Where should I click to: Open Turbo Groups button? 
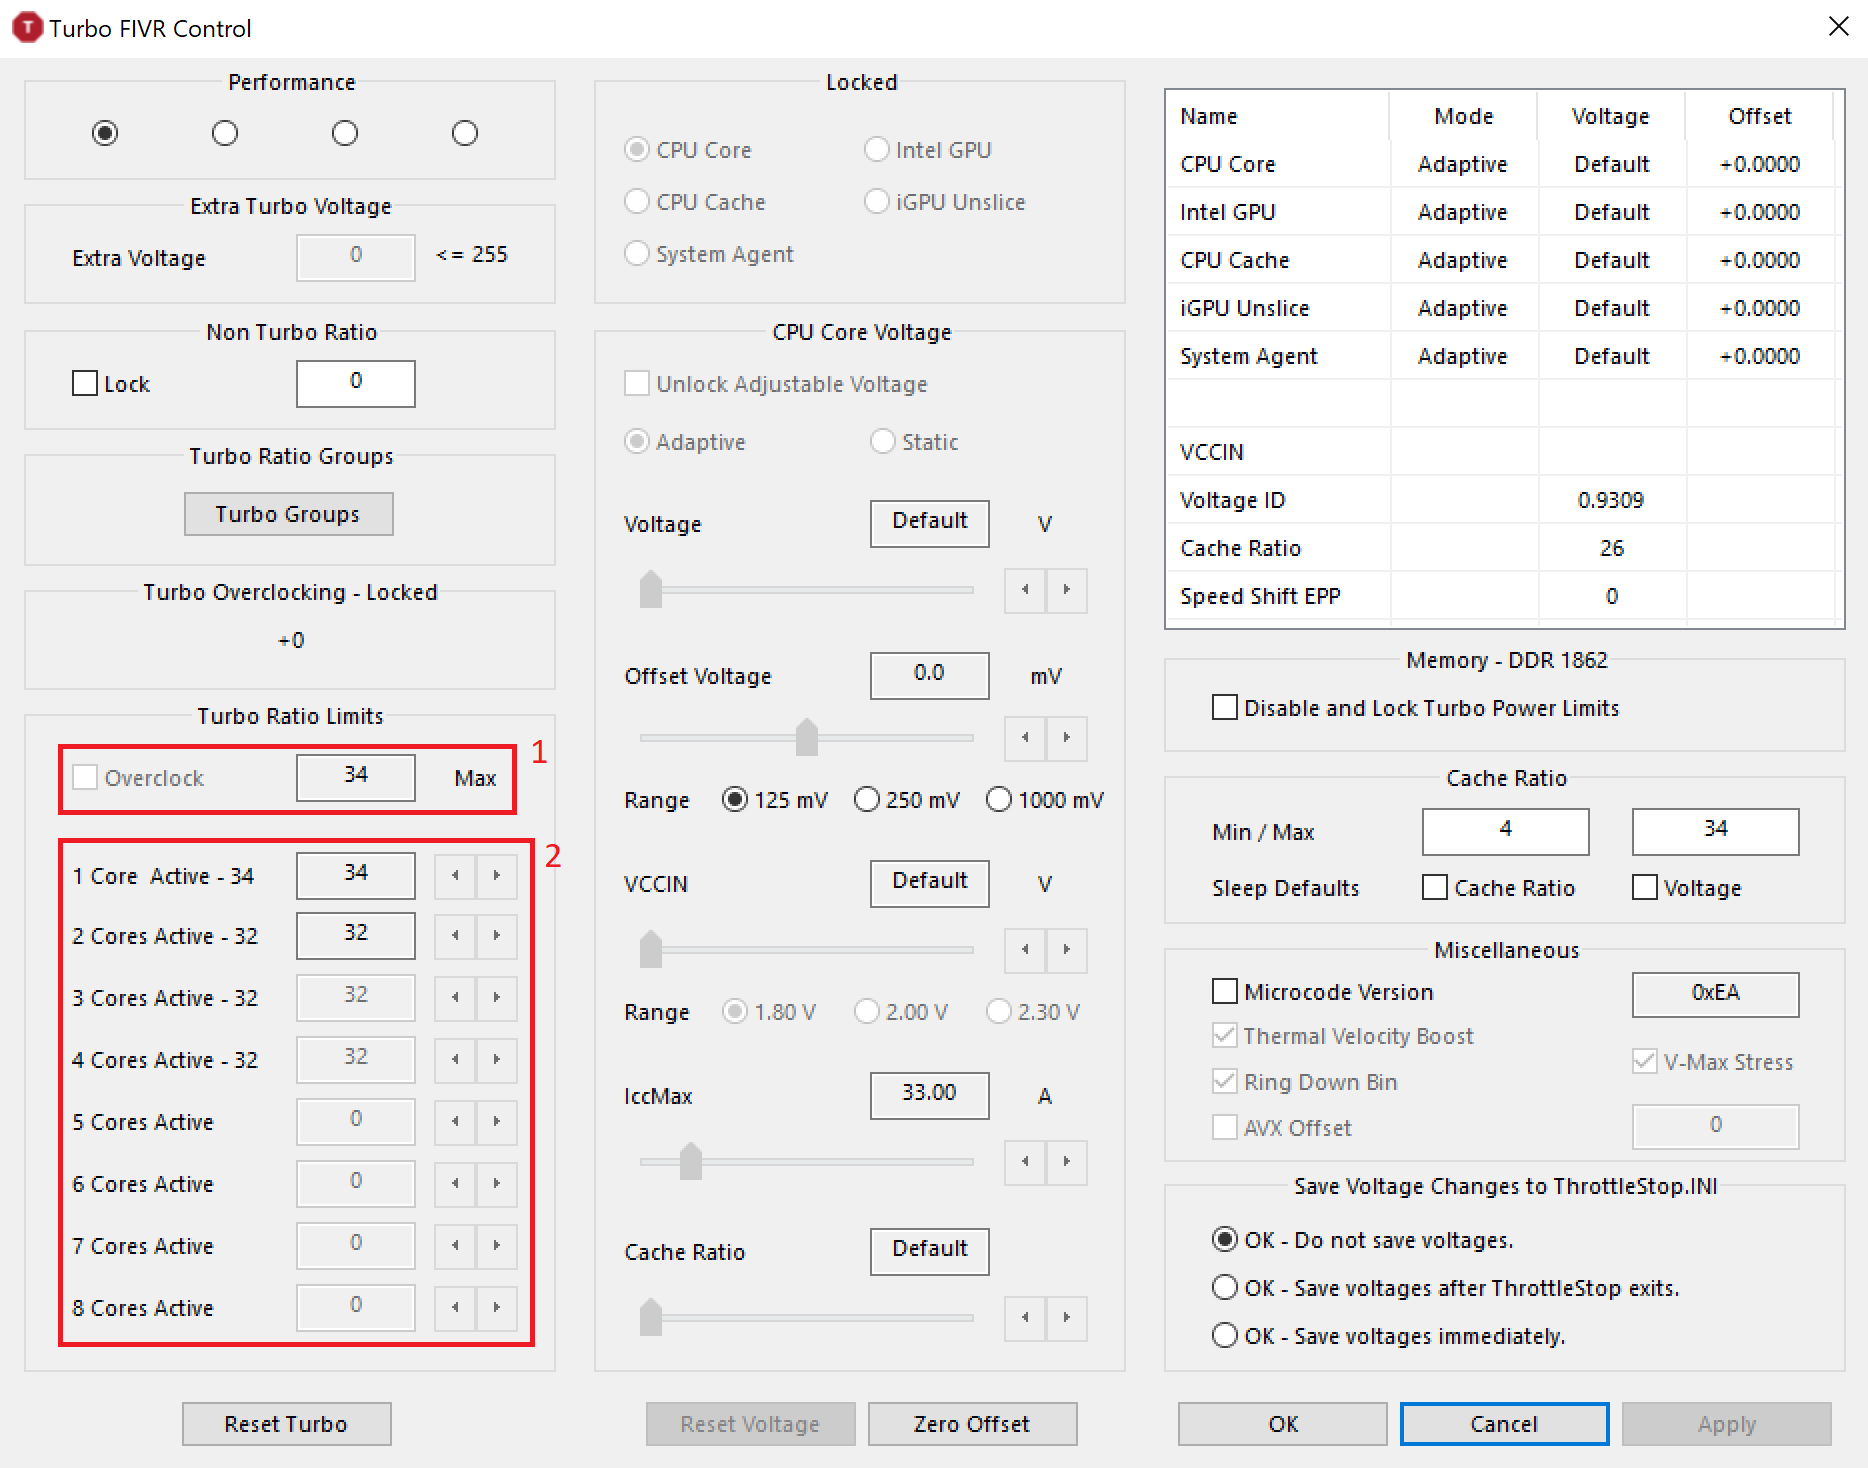(x=288, y=514)
